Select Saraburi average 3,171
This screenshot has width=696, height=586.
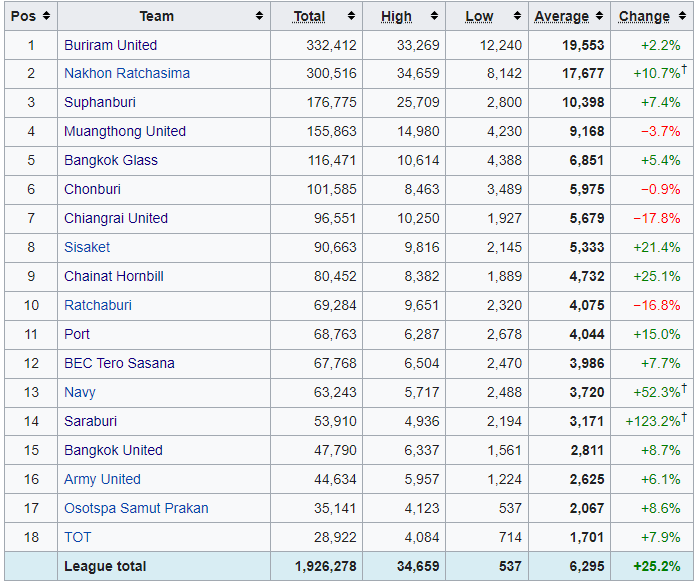point(587,421)
